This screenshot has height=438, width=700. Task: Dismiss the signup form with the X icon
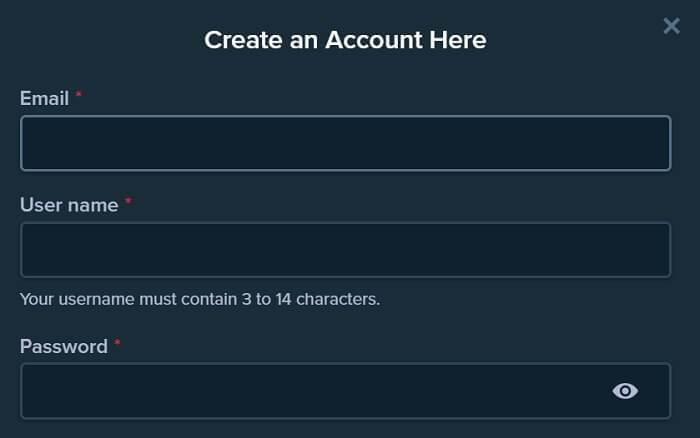pos(671,26)
